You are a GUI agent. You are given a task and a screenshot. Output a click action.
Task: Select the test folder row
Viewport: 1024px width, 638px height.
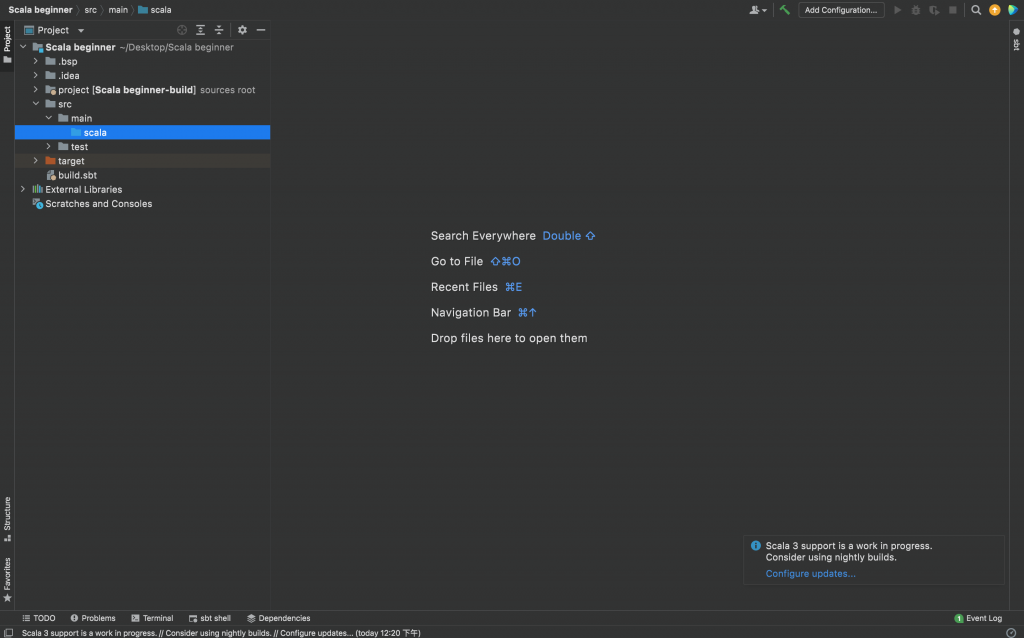pyautogui.click(x=142, y=146)
